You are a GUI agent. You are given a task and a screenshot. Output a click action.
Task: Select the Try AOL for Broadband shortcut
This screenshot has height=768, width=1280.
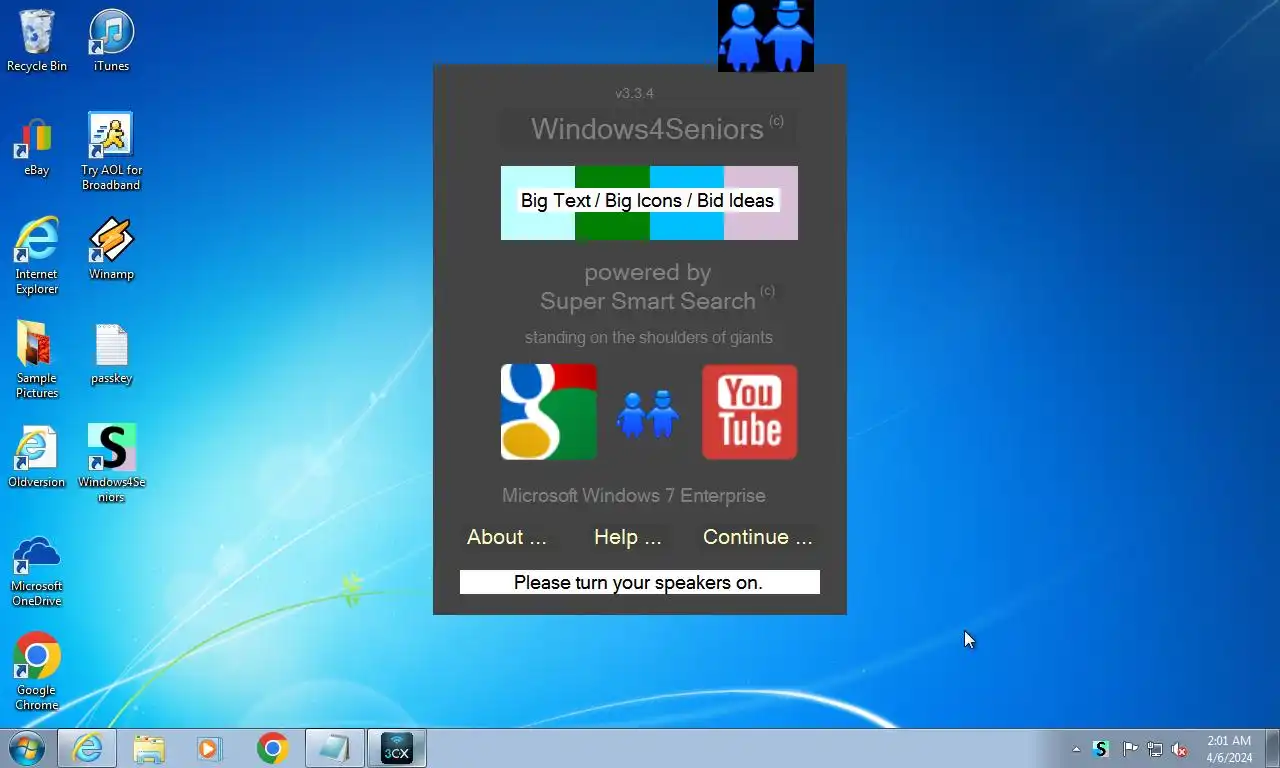click(111, 151)
